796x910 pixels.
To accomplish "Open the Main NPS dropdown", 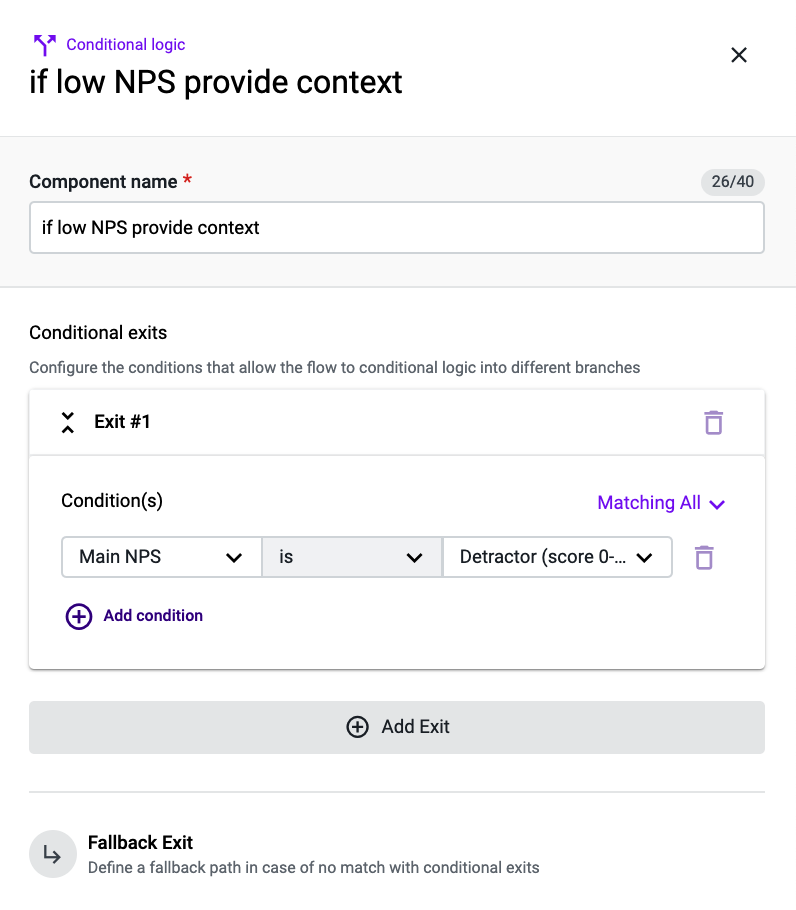I will pos(161,557).
